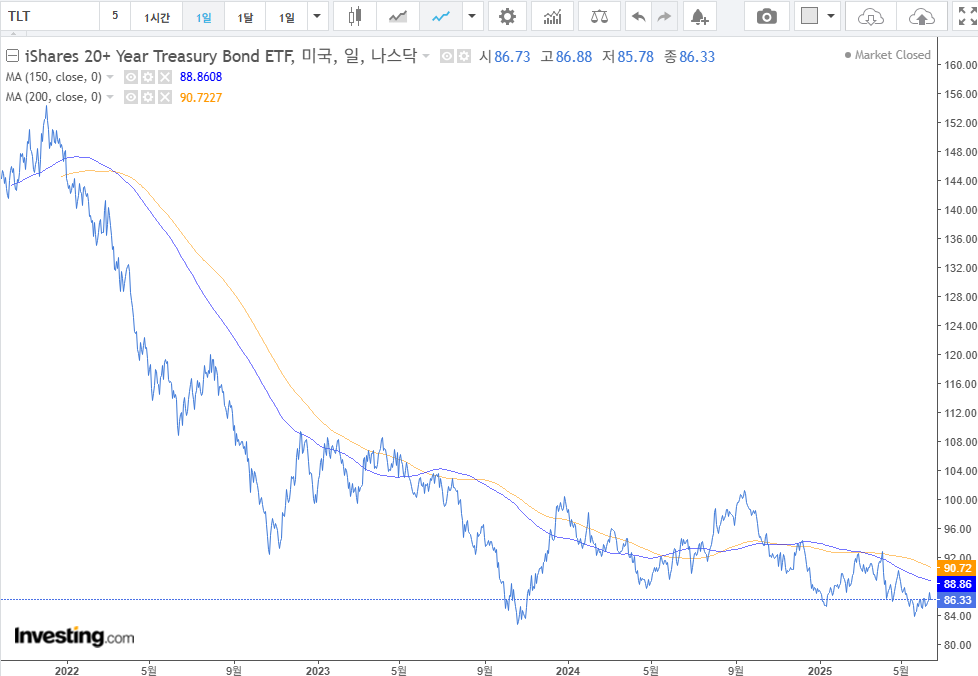The height and width of the screenshot is (676, 978).
Task: Open the chart style dropdown arrow
Action: (x=472, y=16)
